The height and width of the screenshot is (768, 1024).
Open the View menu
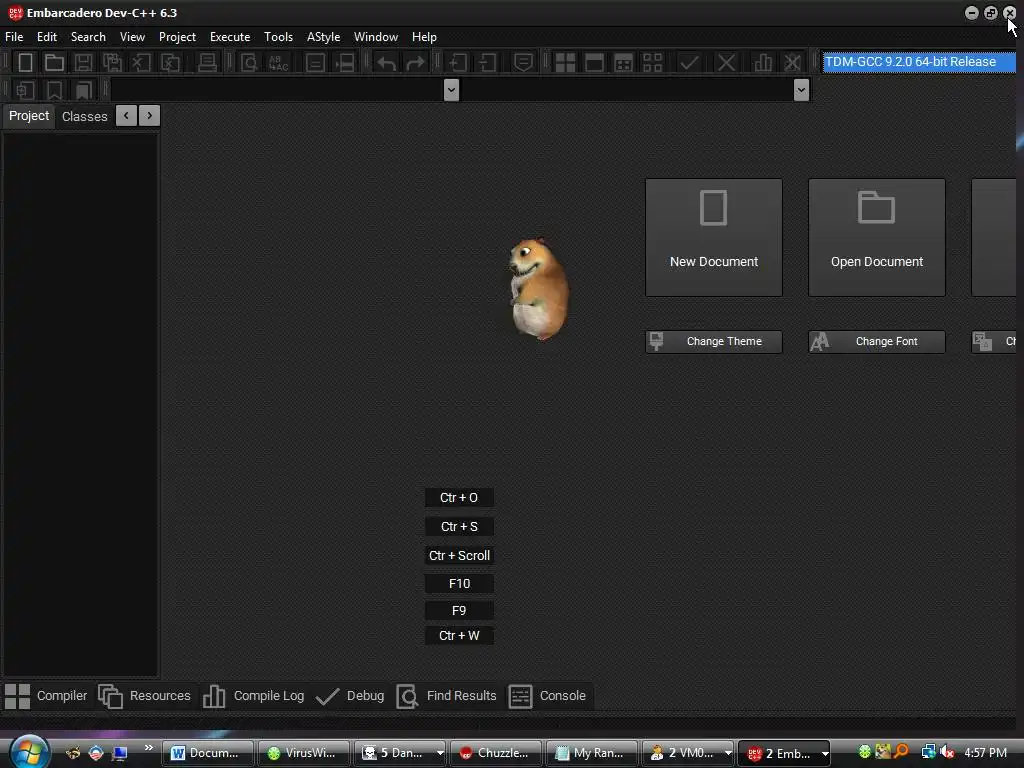pos(133,37)
